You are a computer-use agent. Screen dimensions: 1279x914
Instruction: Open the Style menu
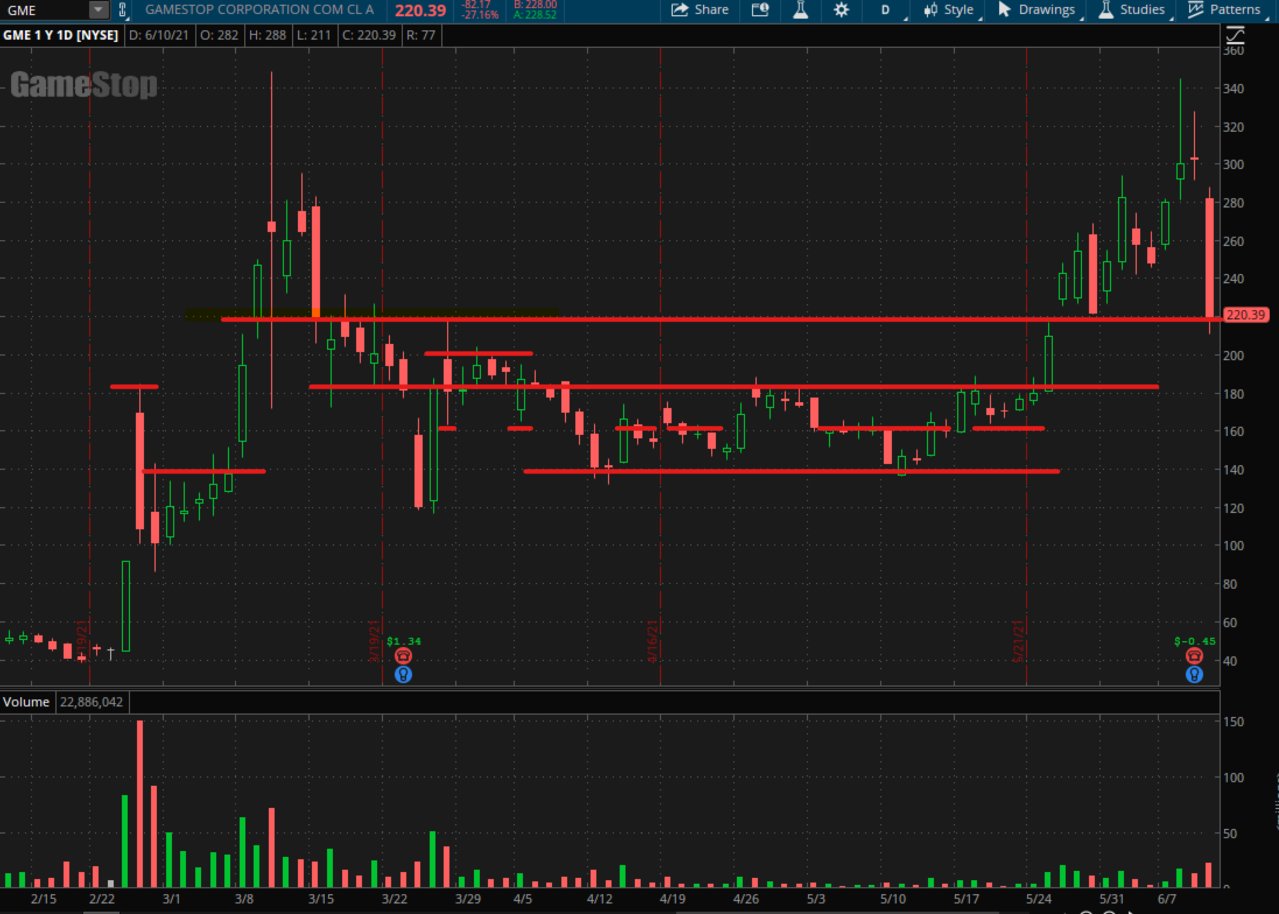coord(950,10)
